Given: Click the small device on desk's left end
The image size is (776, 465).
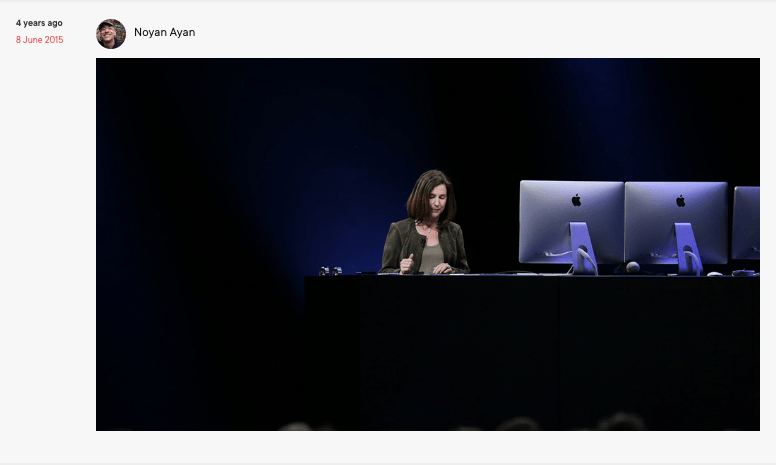Looking at the screenshot, I should tap(330, 270).
